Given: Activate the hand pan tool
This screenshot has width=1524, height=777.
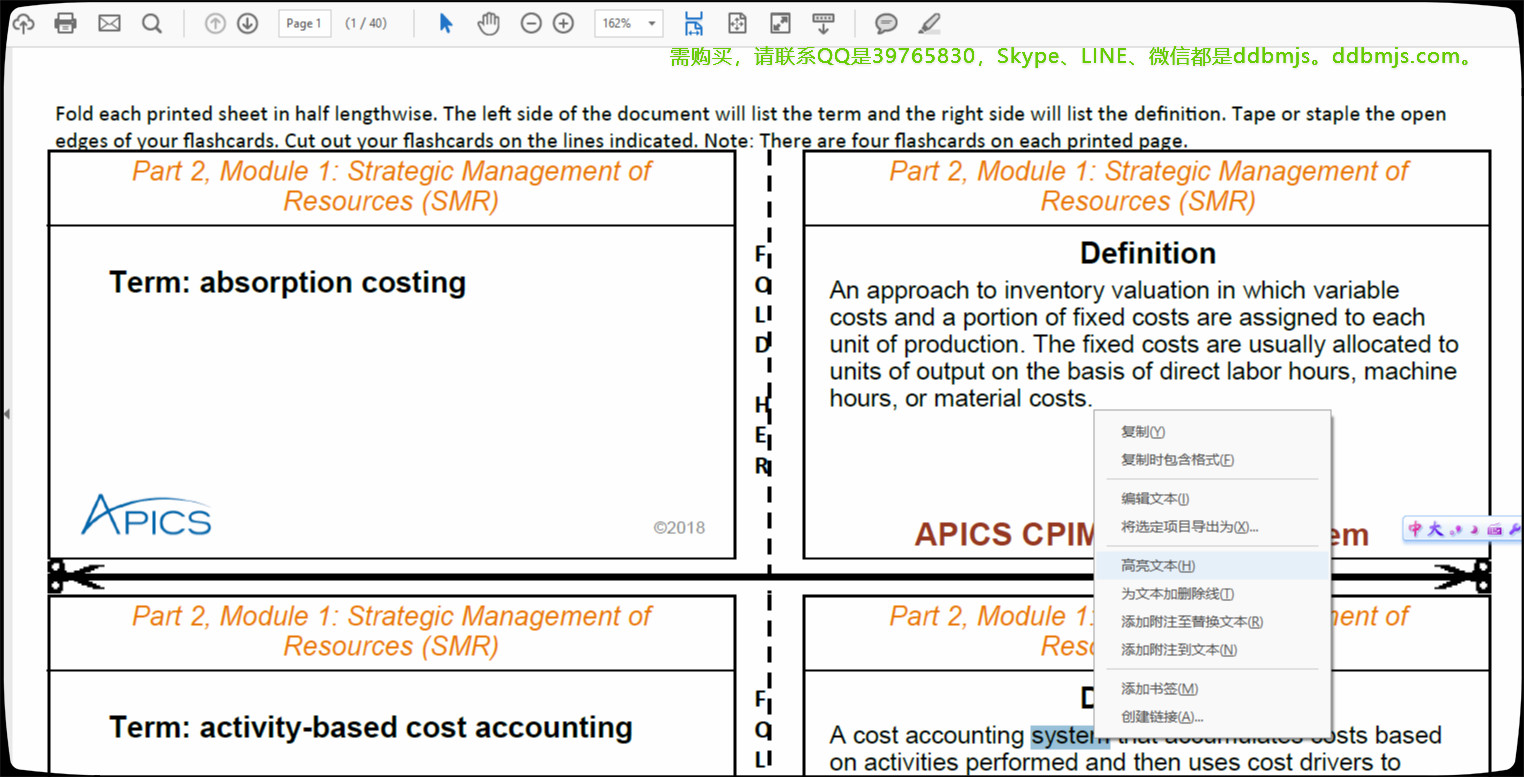Looking at the screenshot, I should click(488, 23).
